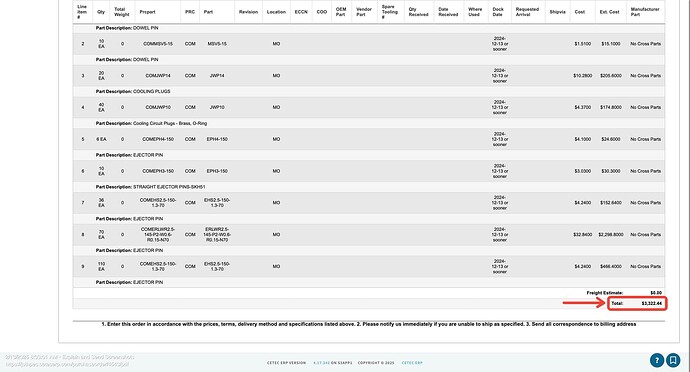The height and width of the screenshot is (372, 690).
Task: Click the Ext. Cost column header
Action: click(609, 12)
